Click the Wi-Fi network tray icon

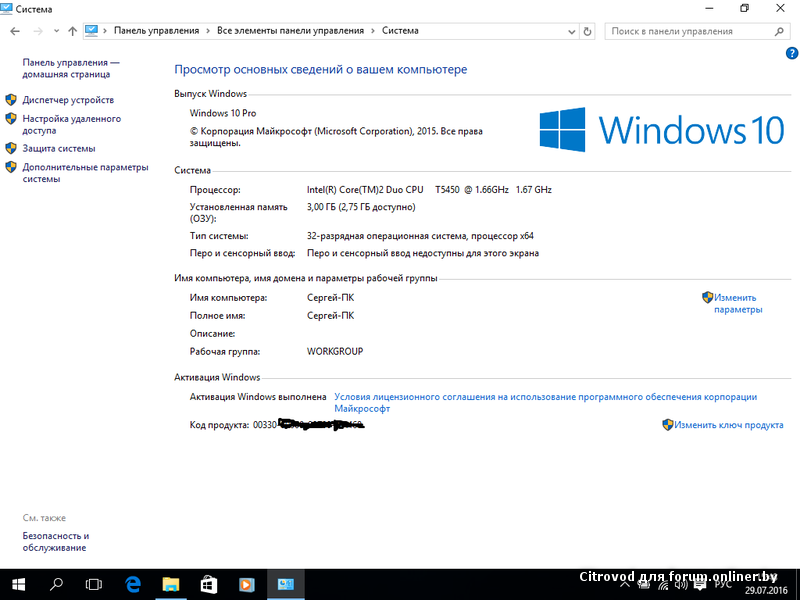click(x=662, y=585)
